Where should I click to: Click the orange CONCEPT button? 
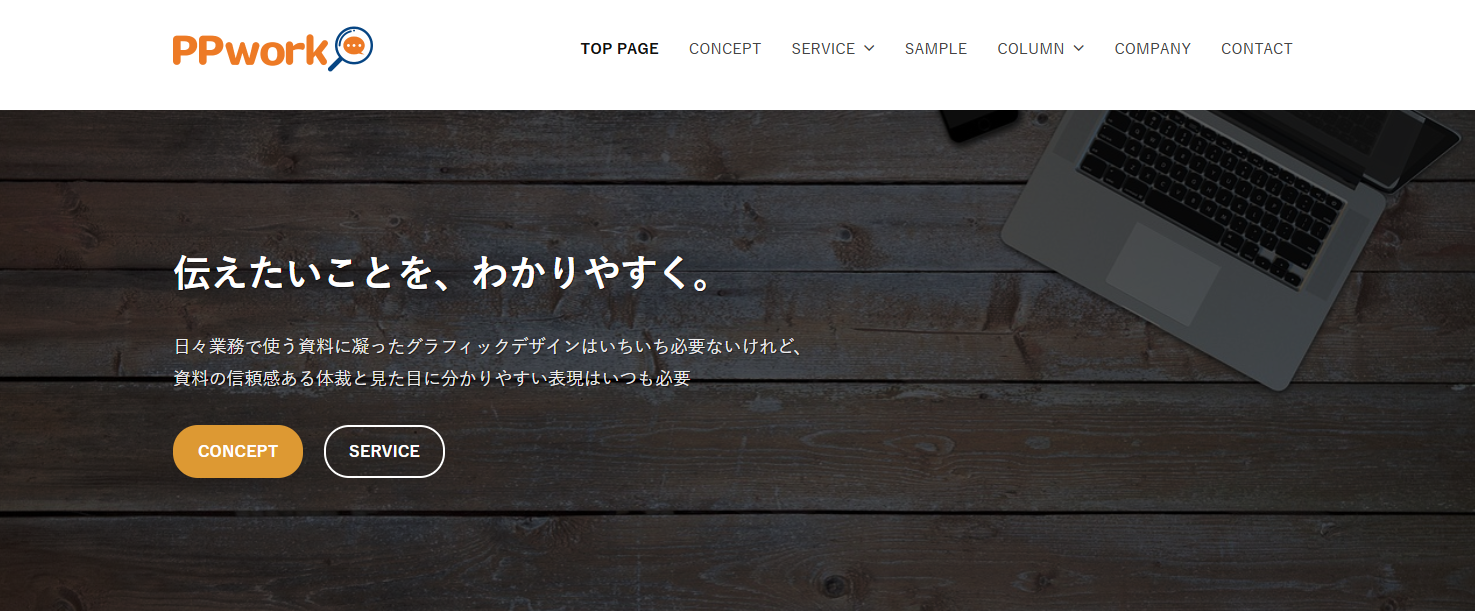(238, 452)
